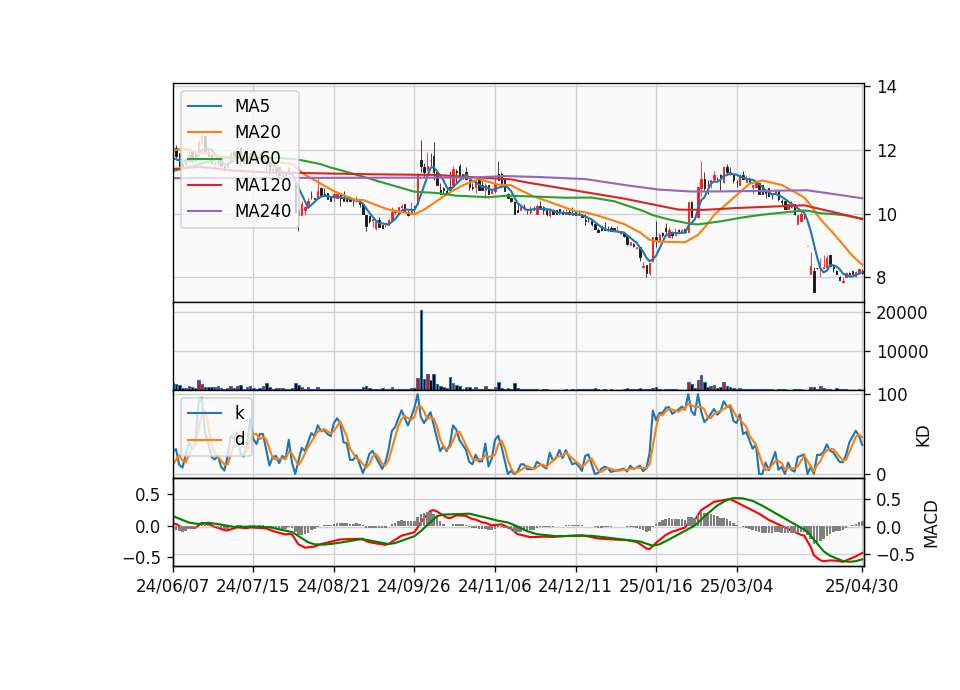Click the volume axis value 20000
The image size is (960, 690).
click(x=902, y=313)
